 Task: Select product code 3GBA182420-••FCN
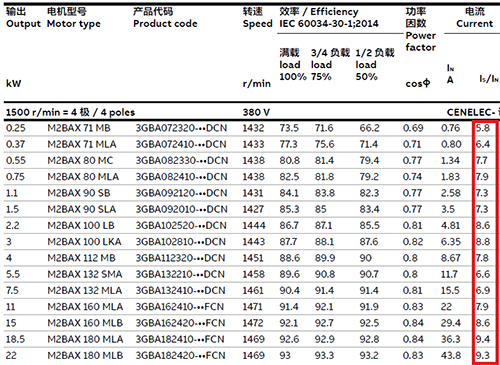[180, 355]
